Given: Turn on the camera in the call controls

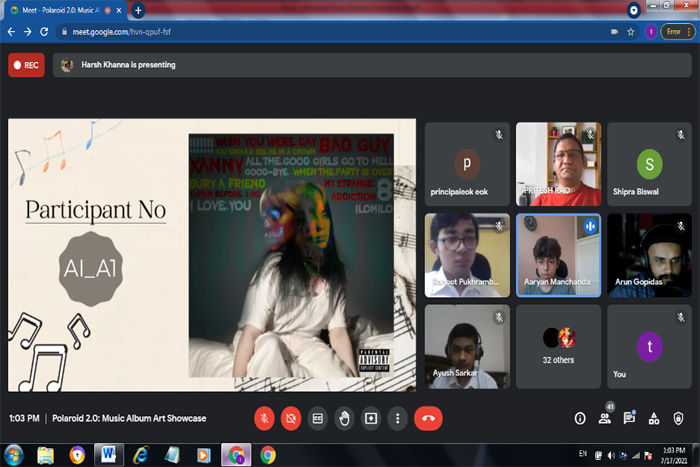Looking at the screenshot, I should [291, 418].
